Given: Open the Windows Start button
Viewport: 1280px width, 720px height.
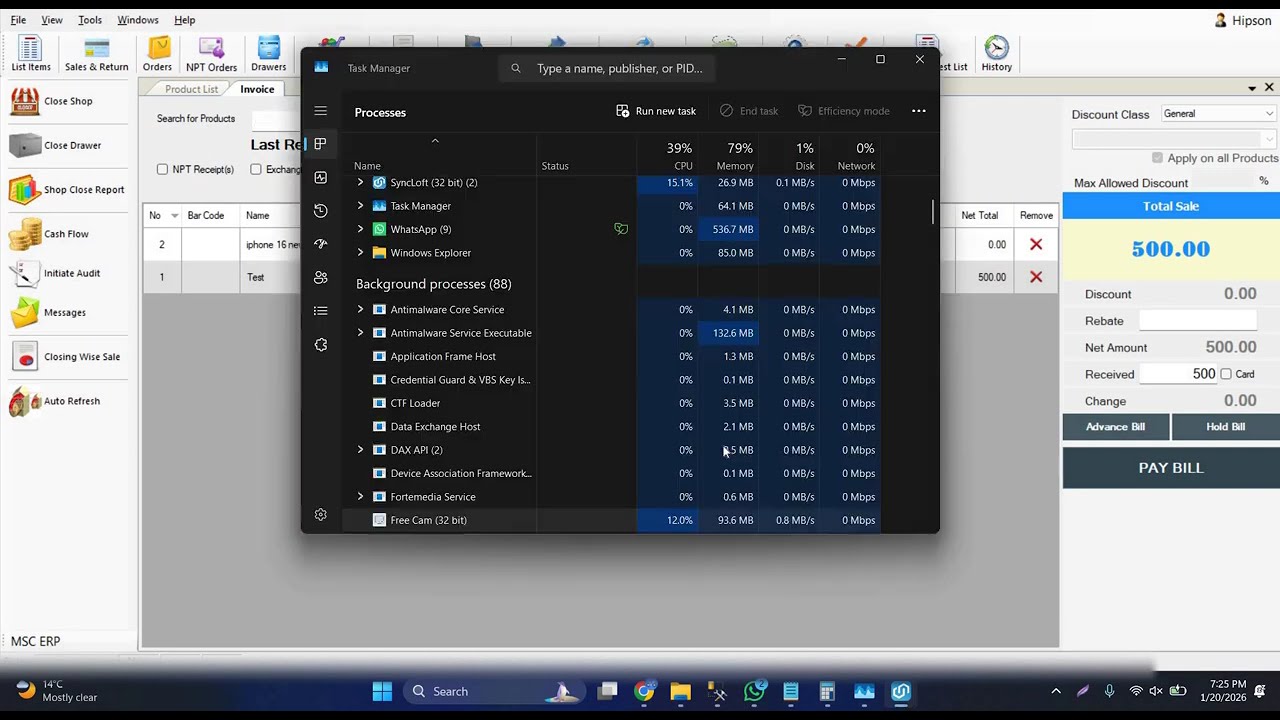Looking at the screenshot, I should tap(382, 691).
